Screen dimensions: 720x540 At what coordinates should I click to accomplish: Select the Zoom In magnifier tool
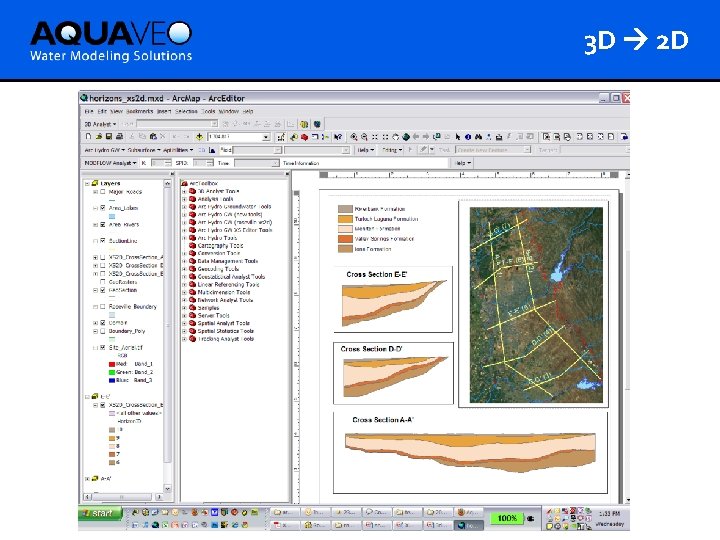click(354, 137)
